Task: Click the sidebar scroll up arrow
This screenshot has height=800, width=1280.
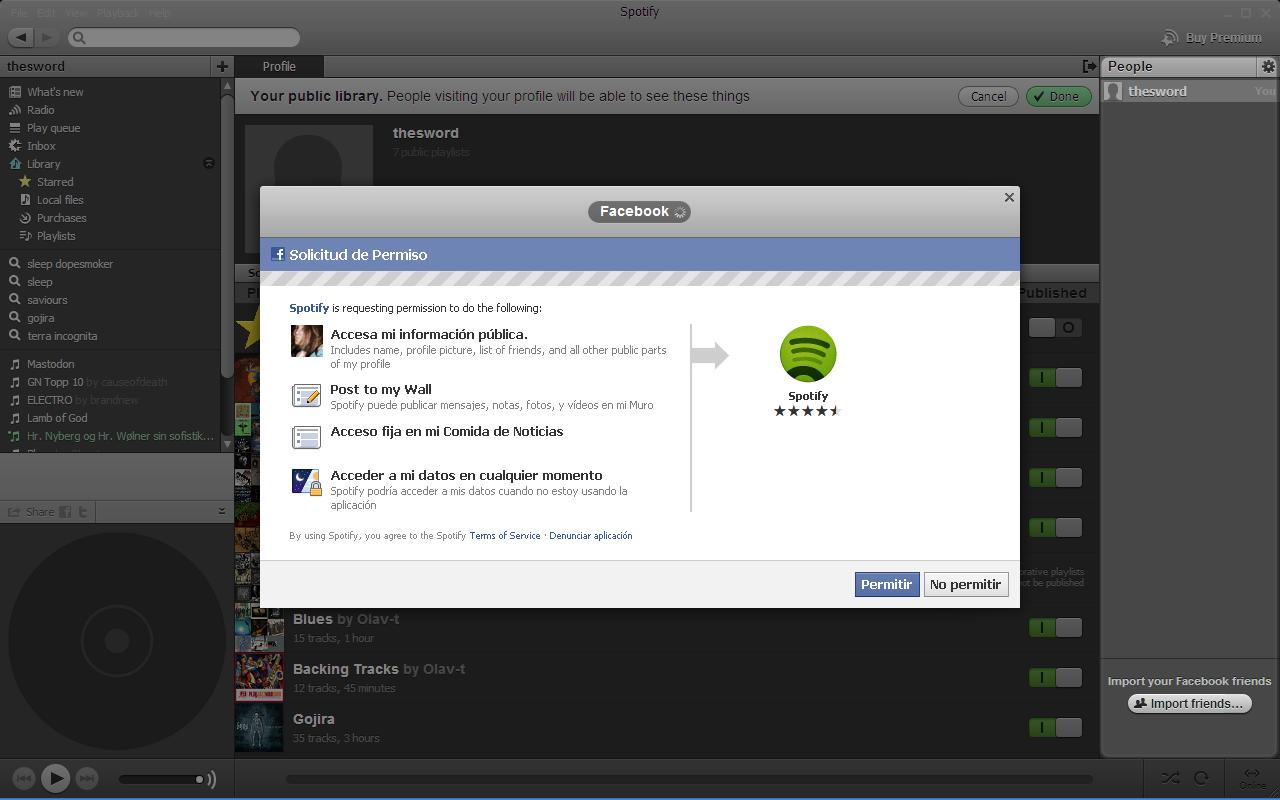Action: click(227, 86)
